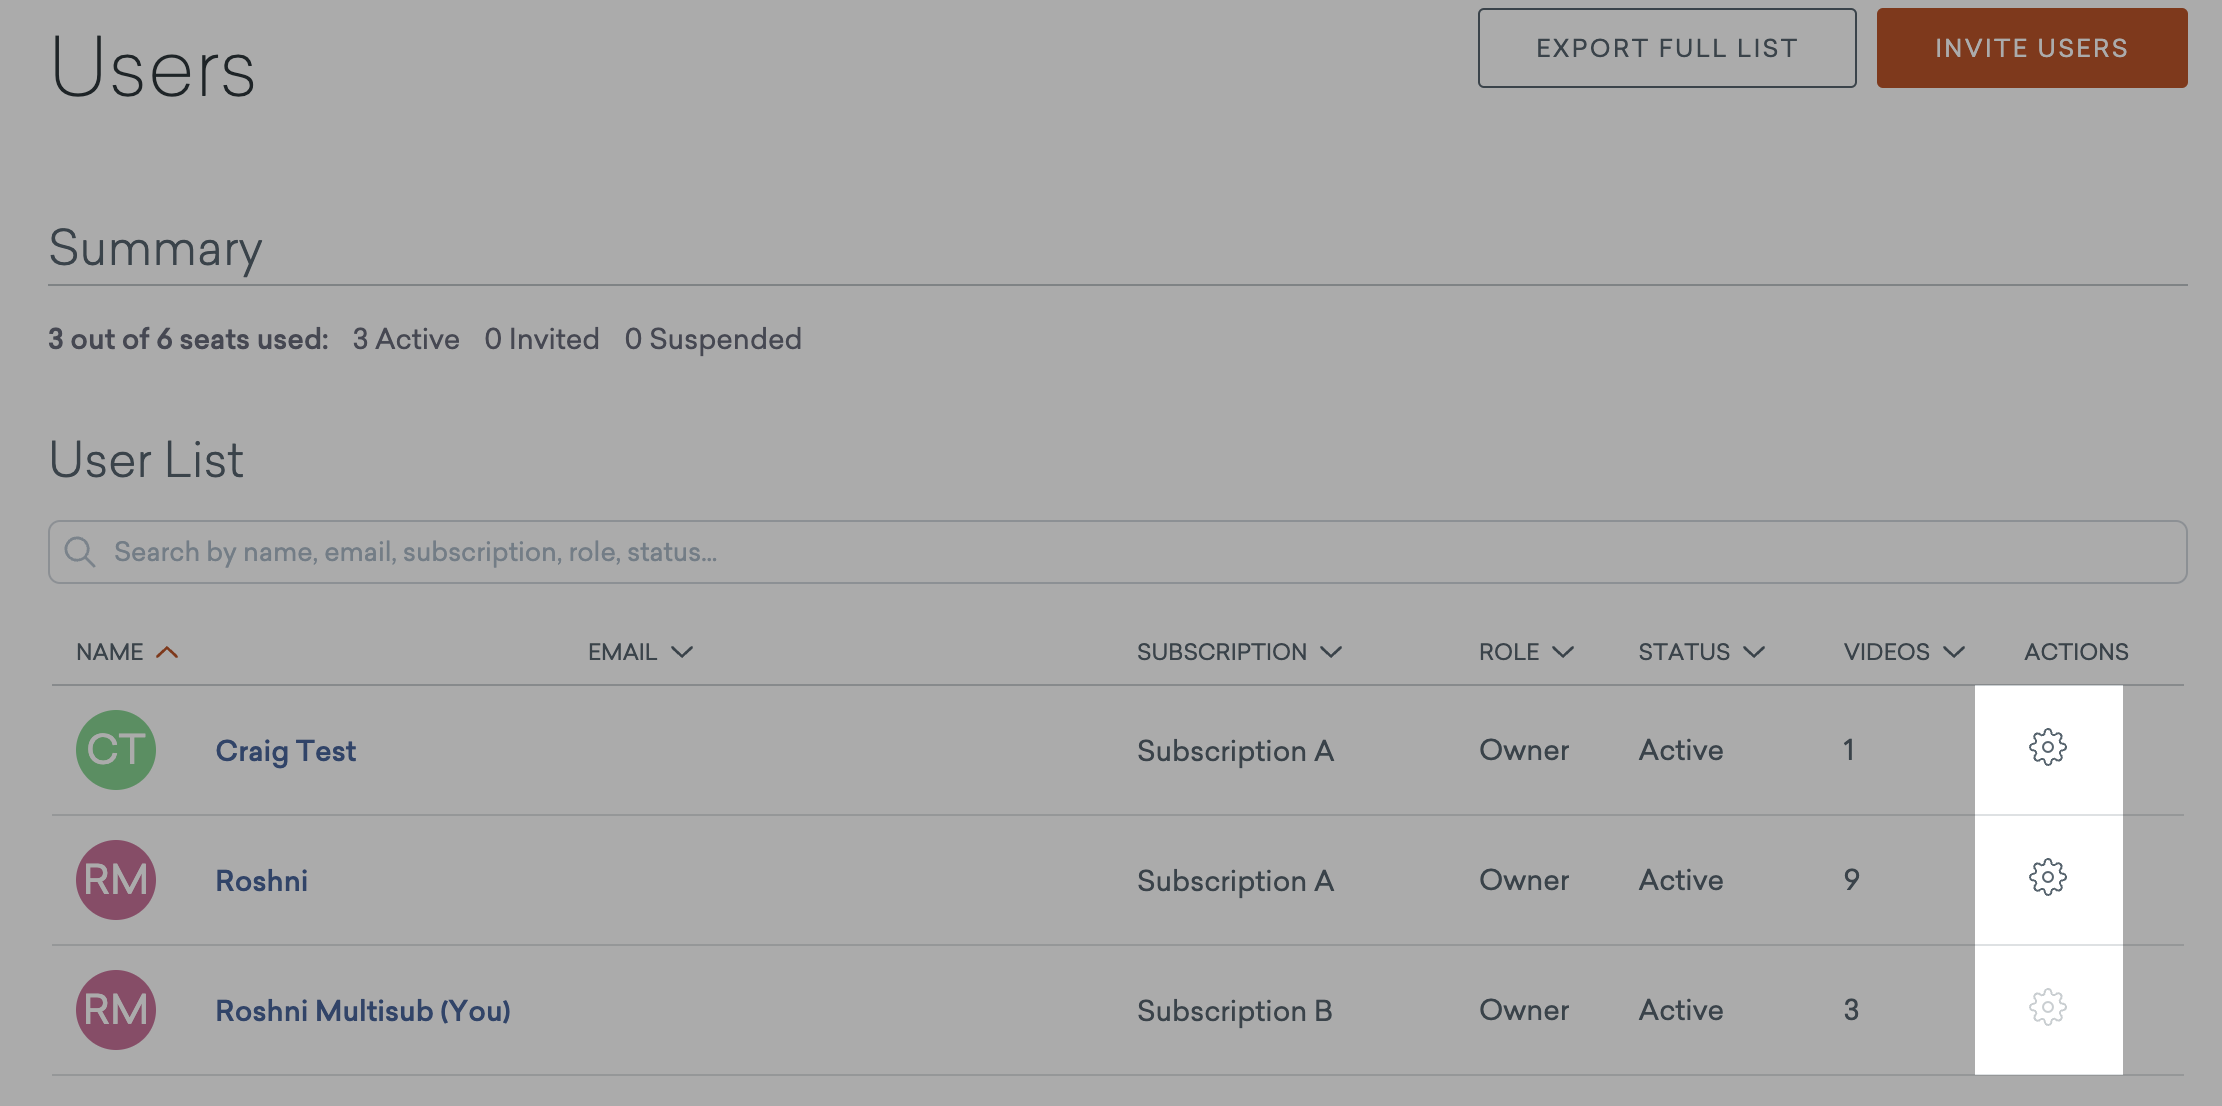Toggle Name column sort arrow
2222x1106 pixels.
[x=167, y=652]
